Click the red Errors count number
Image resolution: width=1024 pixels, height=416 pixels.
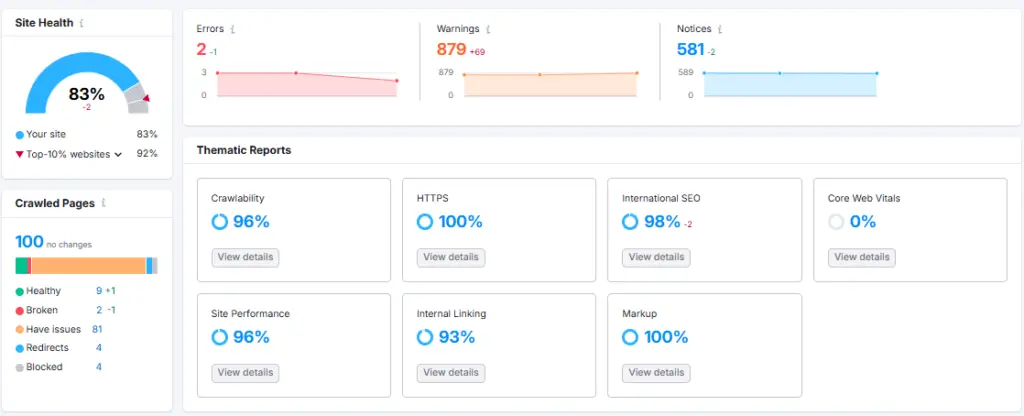click(201, 49)
